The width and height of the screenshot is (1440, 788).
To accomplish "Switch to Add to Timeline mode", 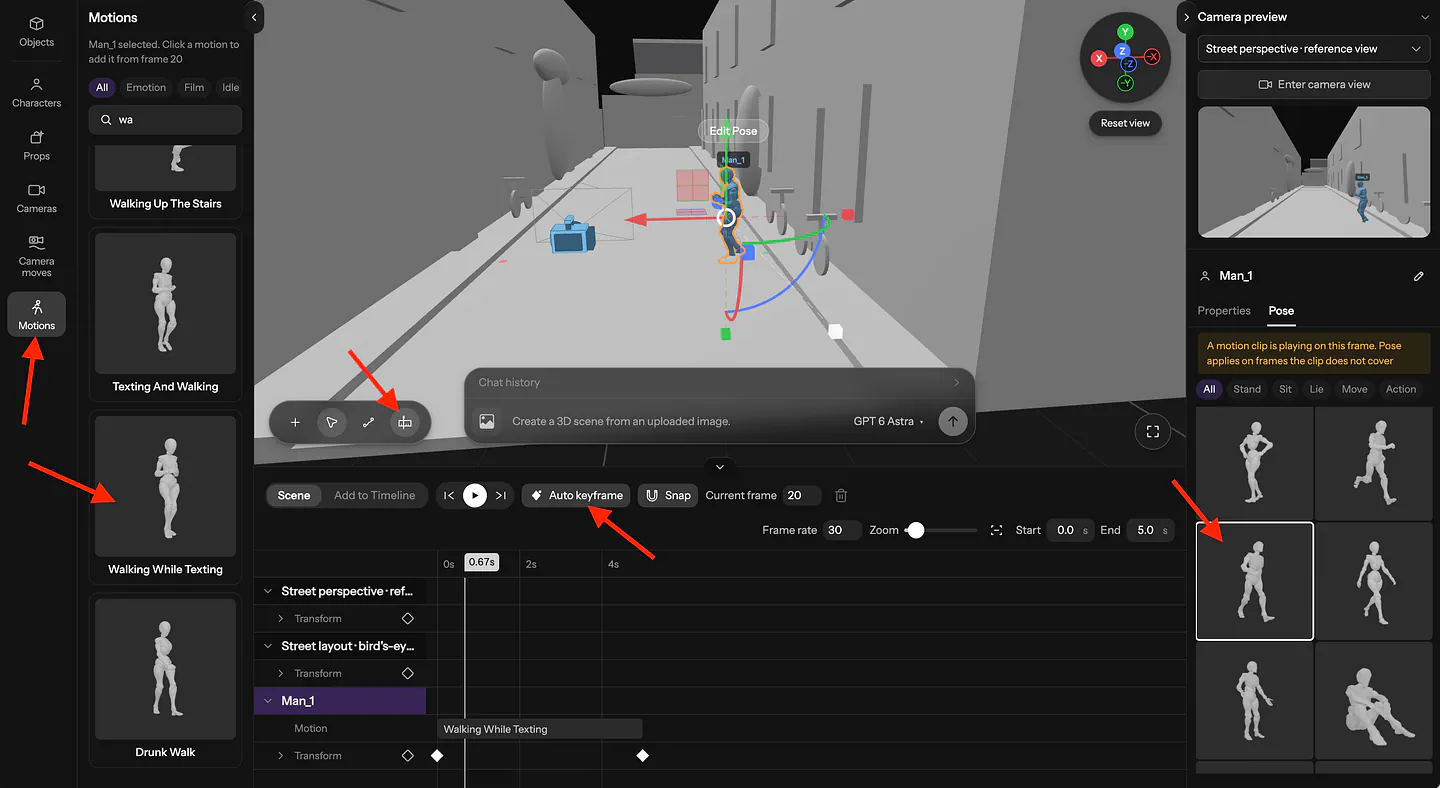I will coord(375,495).
